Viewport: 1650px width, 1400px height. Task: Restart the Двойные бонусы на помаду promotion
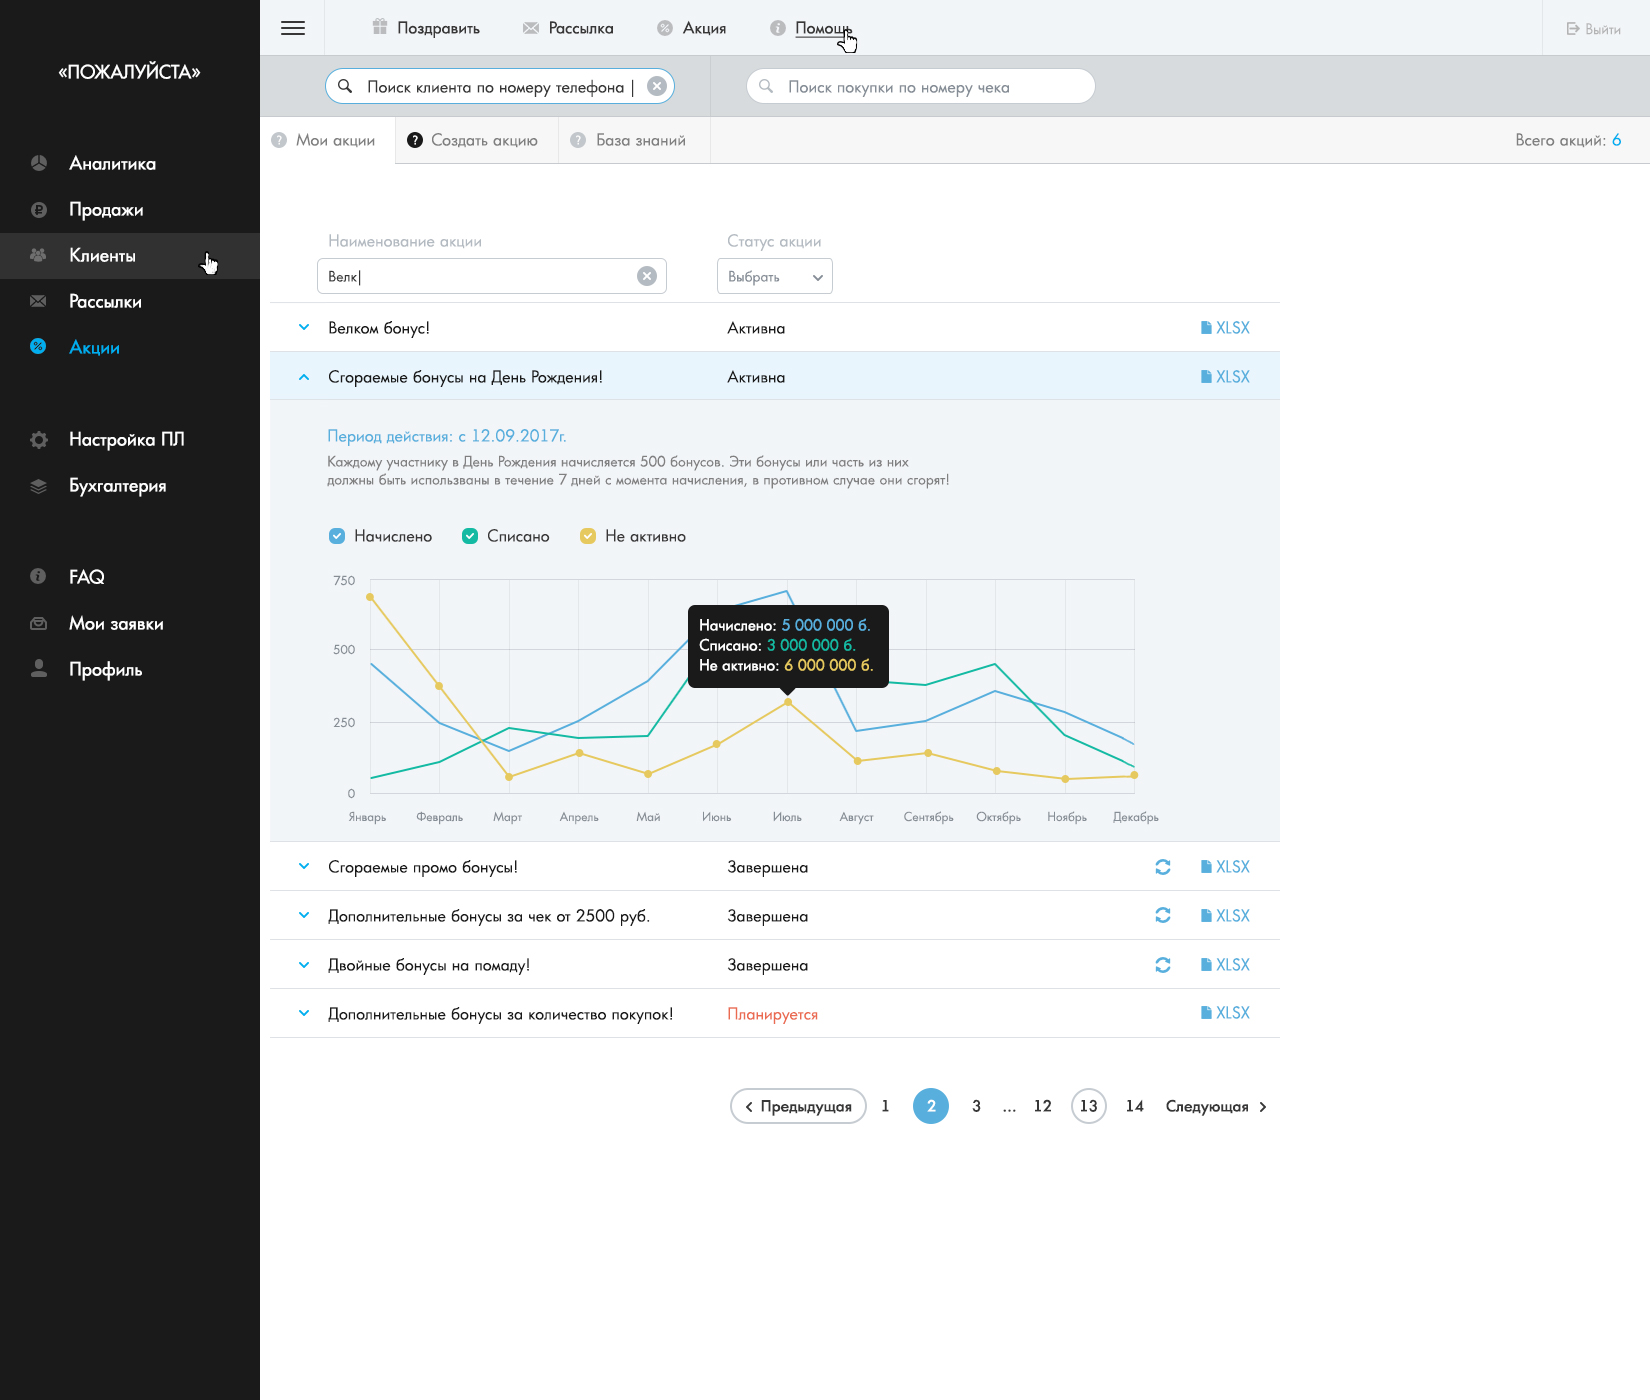pos(1163,965)
